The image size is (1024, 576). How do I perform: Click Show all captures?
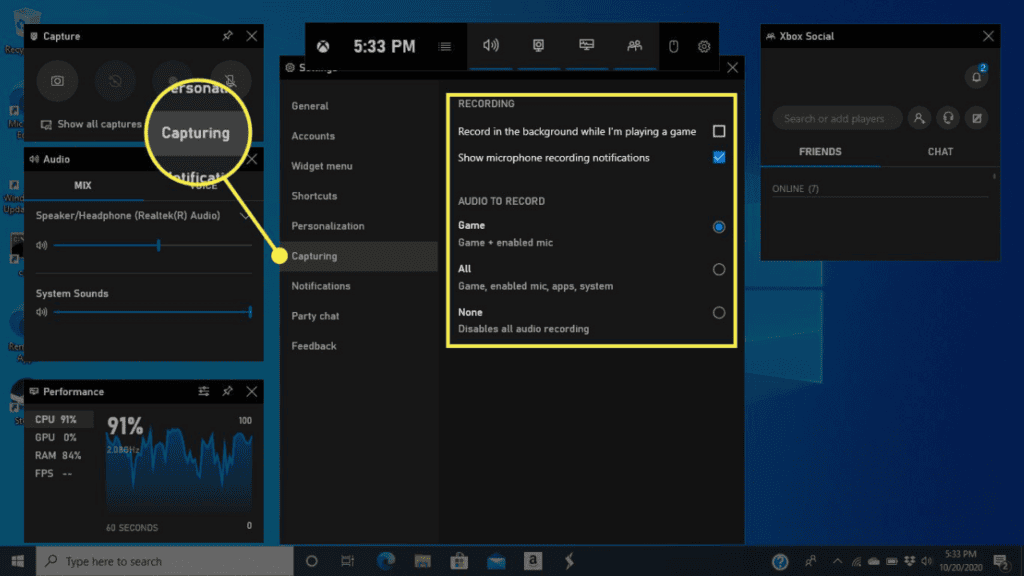point(89,124)
